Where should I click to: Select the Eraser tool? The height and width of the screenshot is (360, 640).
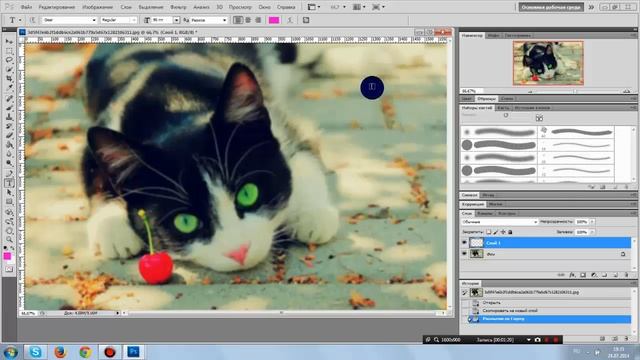pyautogui.click(x=9, y=135)
